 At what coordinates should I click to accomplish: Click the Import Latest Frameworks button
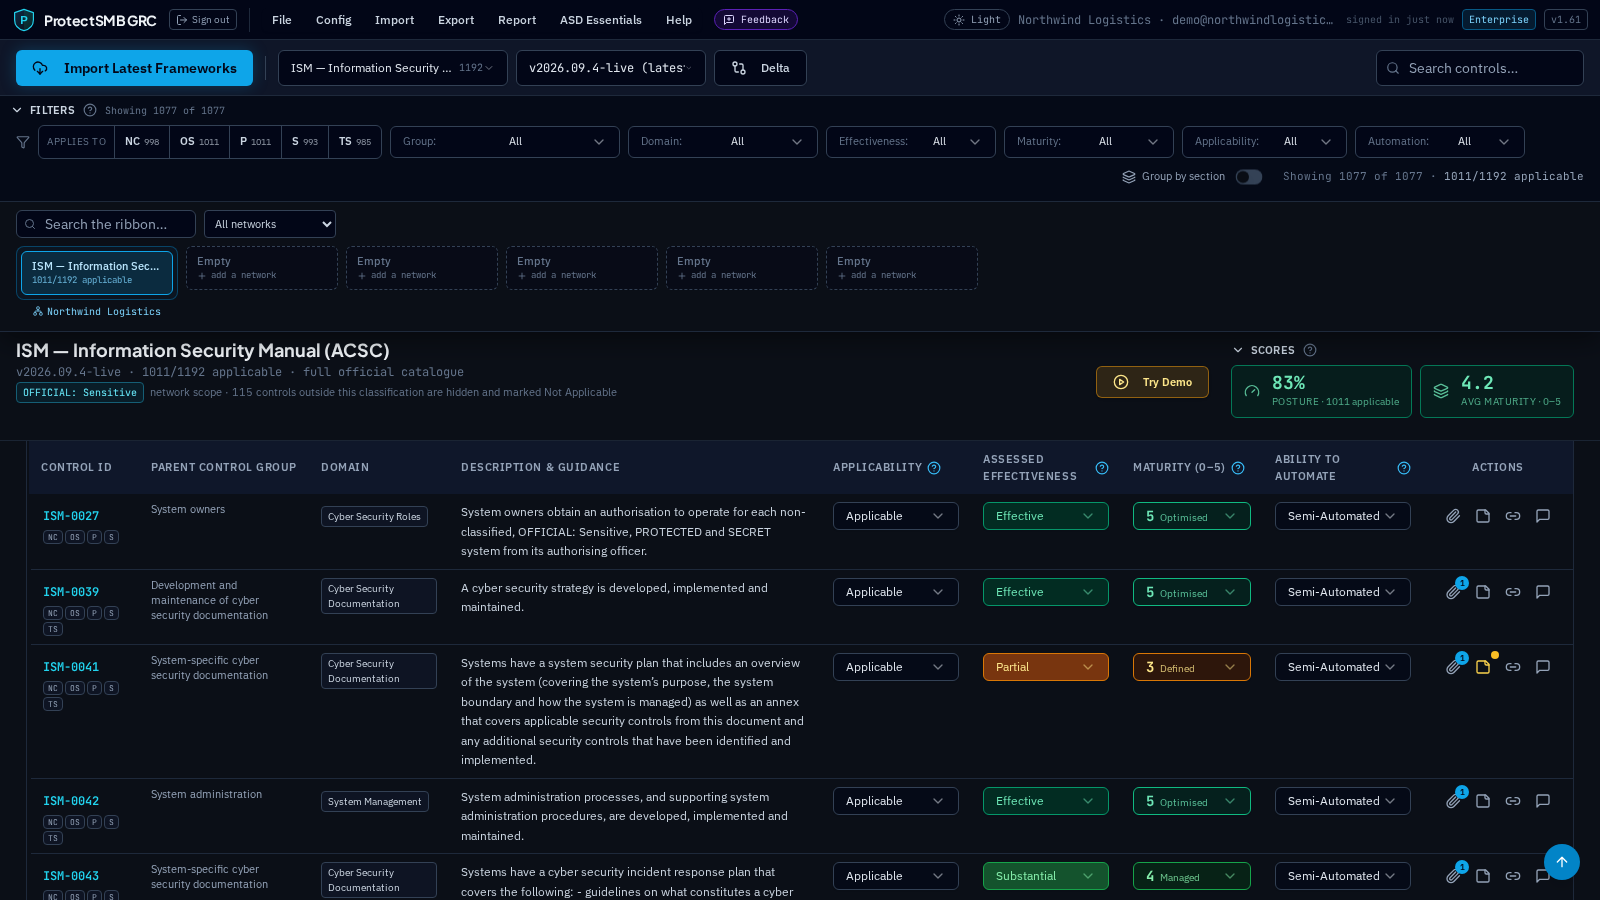(x=134, y=68)
